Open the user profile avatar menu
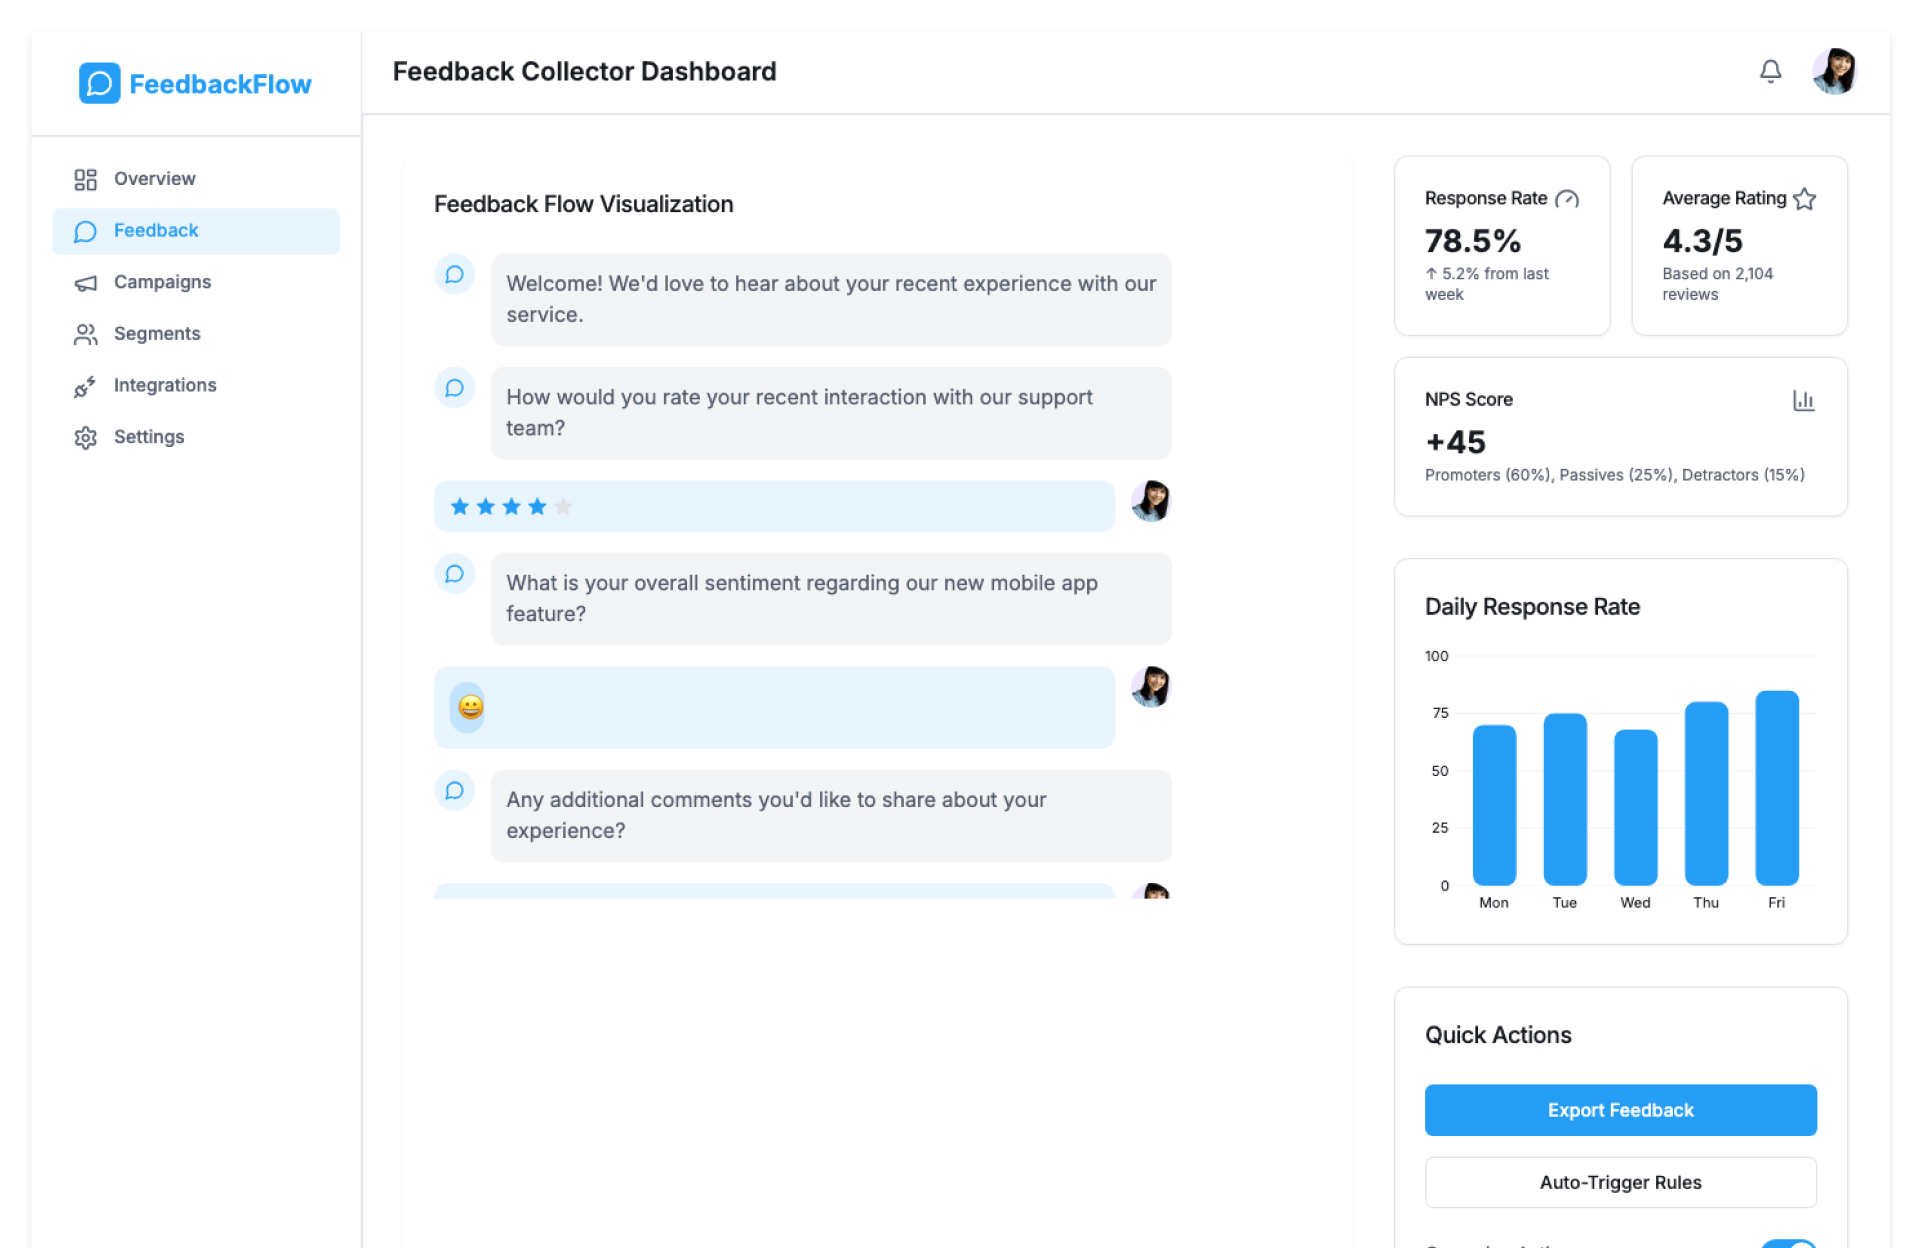 coord(1834,71)
